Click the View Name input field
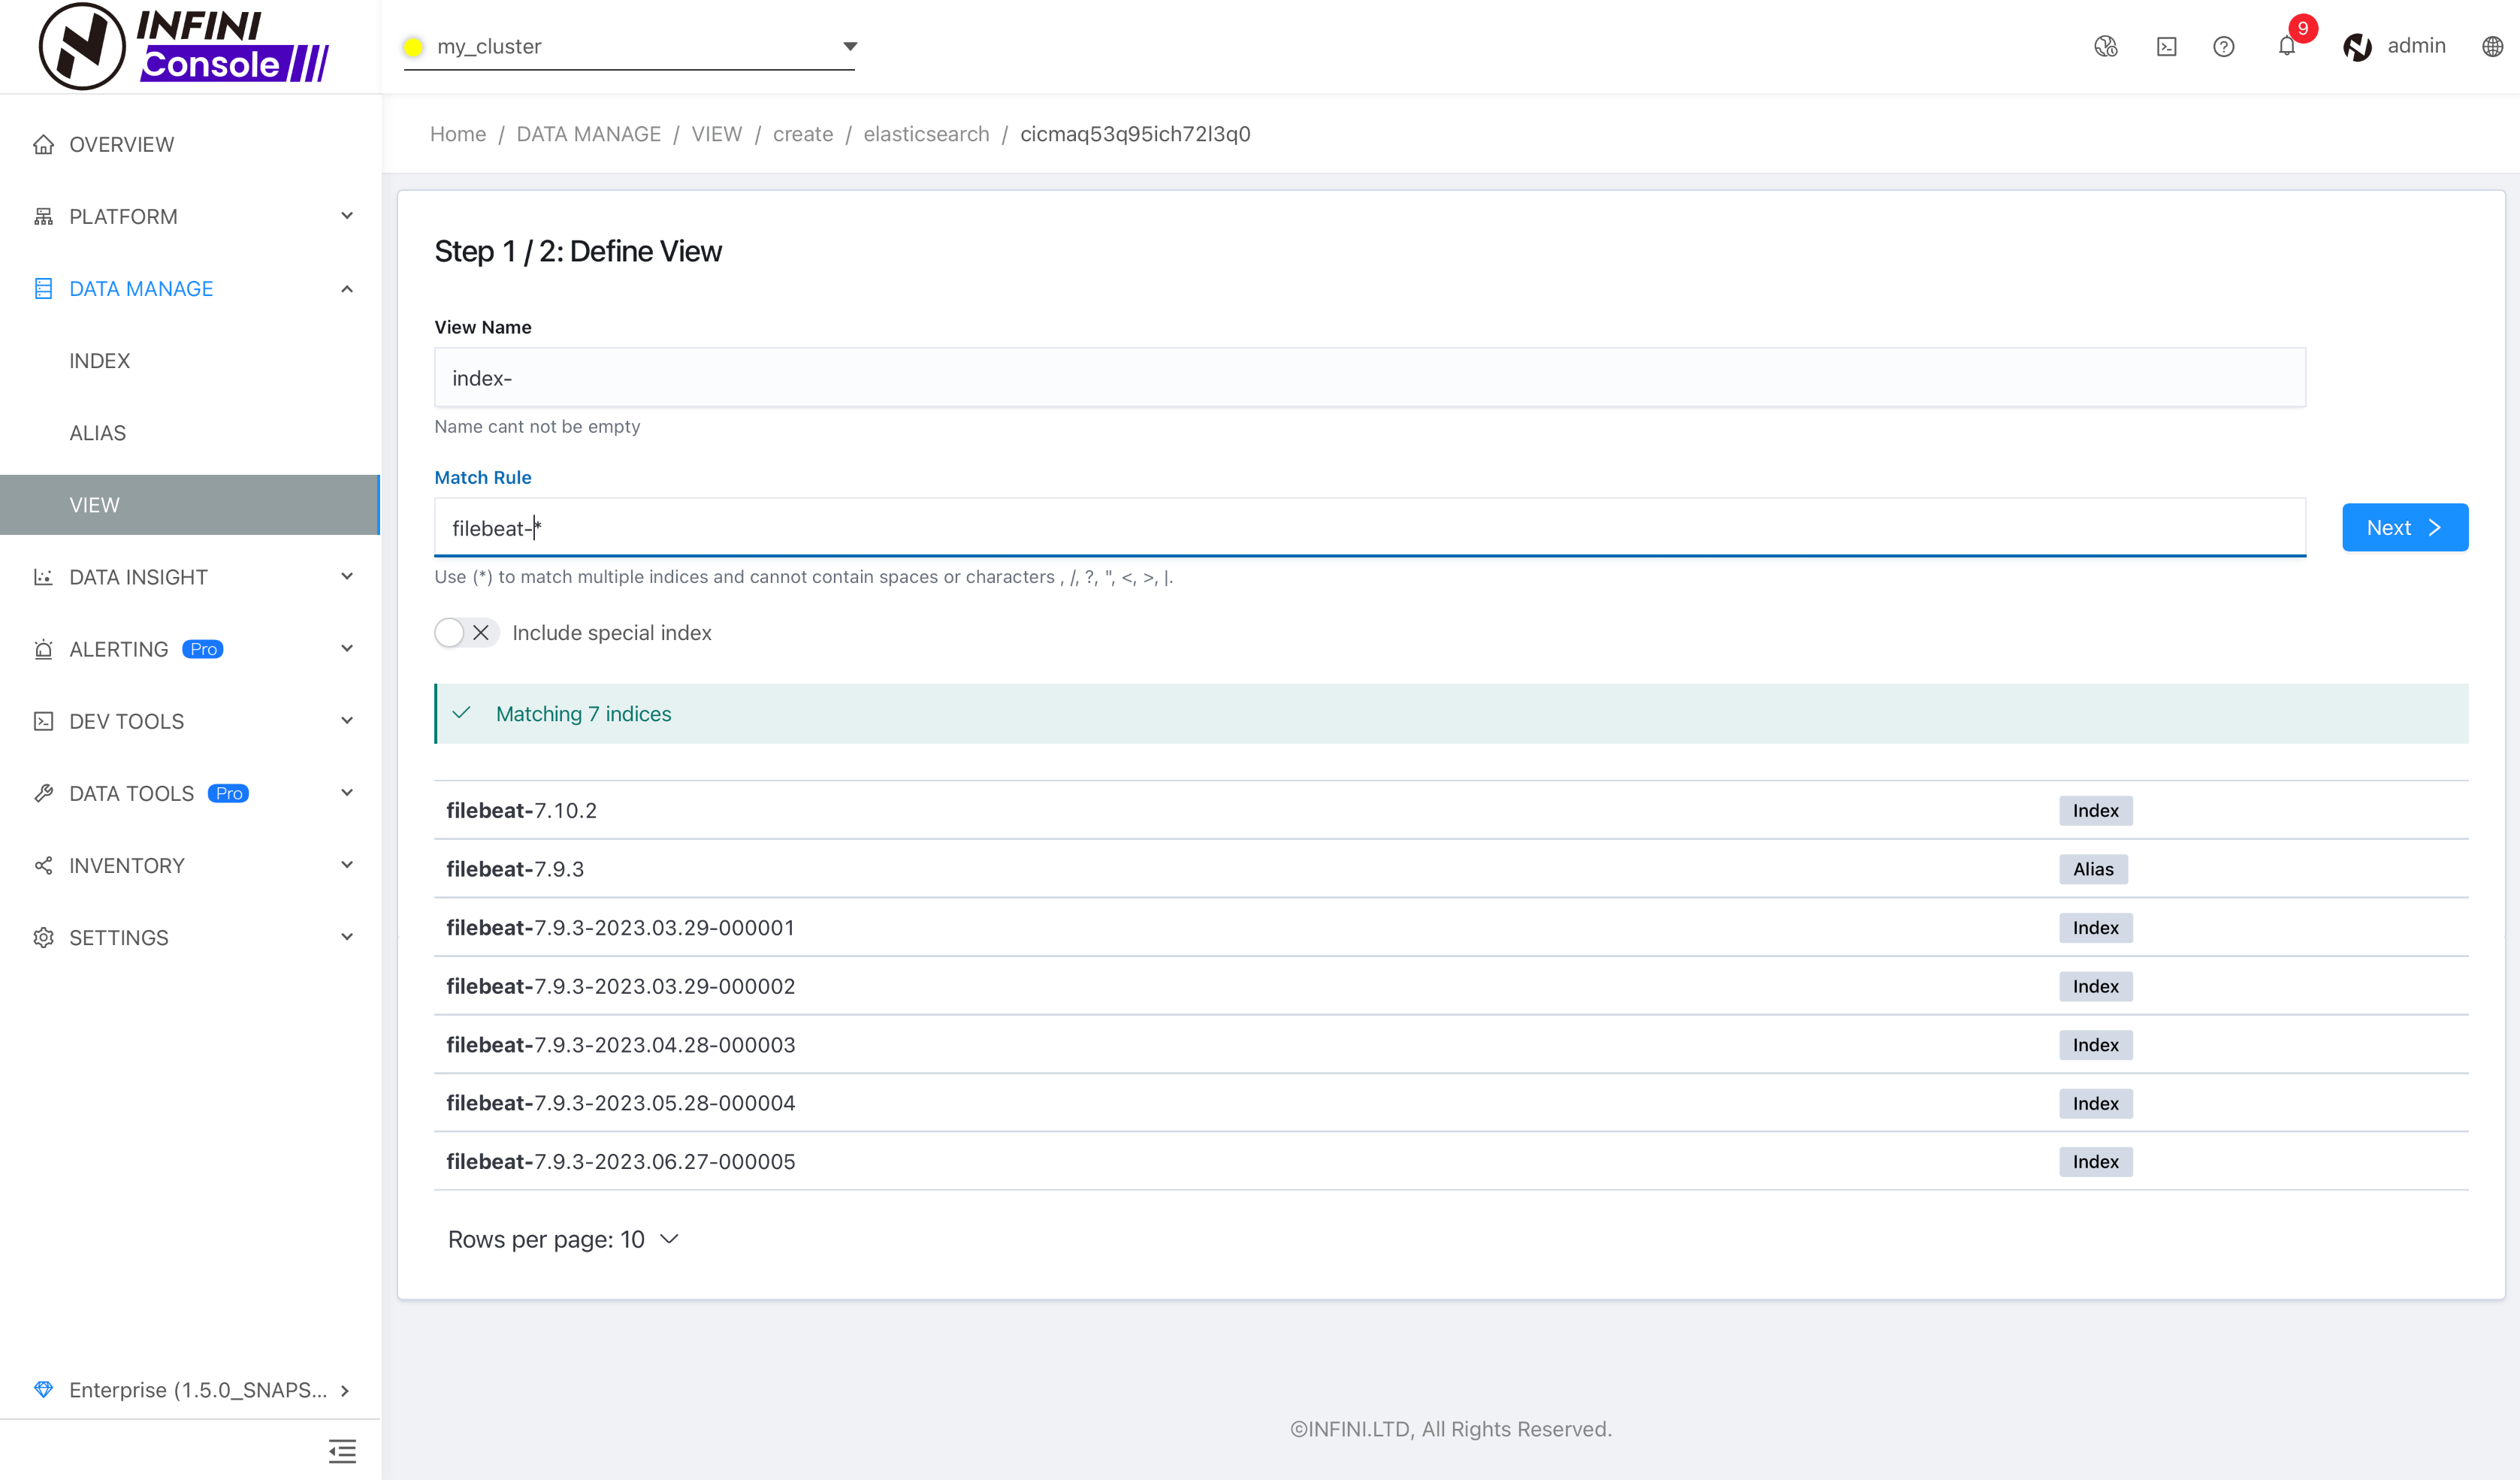Image resolution: width=2520 pixels, height=1480 pixels. (1371, 377)
